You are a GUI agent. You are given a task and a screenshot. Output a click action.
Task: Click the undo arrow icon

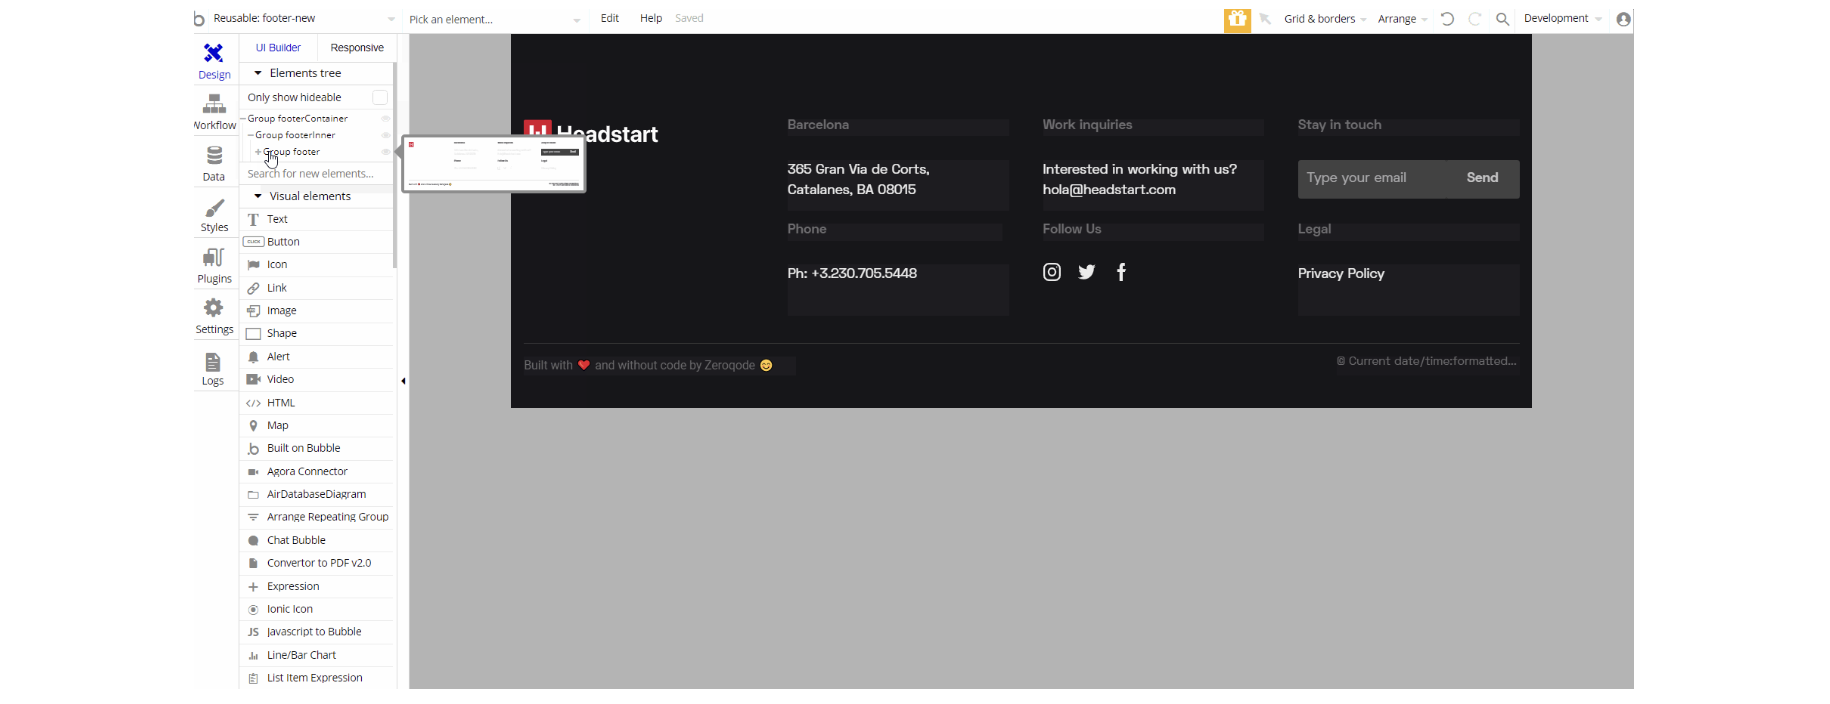(1447, 19)
